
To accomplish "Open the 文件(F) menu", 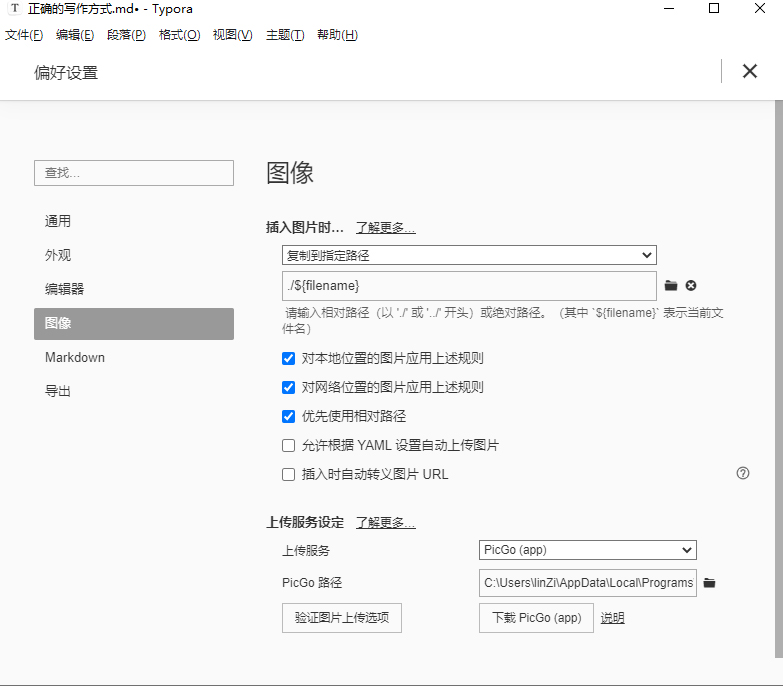I will point(24,35).
